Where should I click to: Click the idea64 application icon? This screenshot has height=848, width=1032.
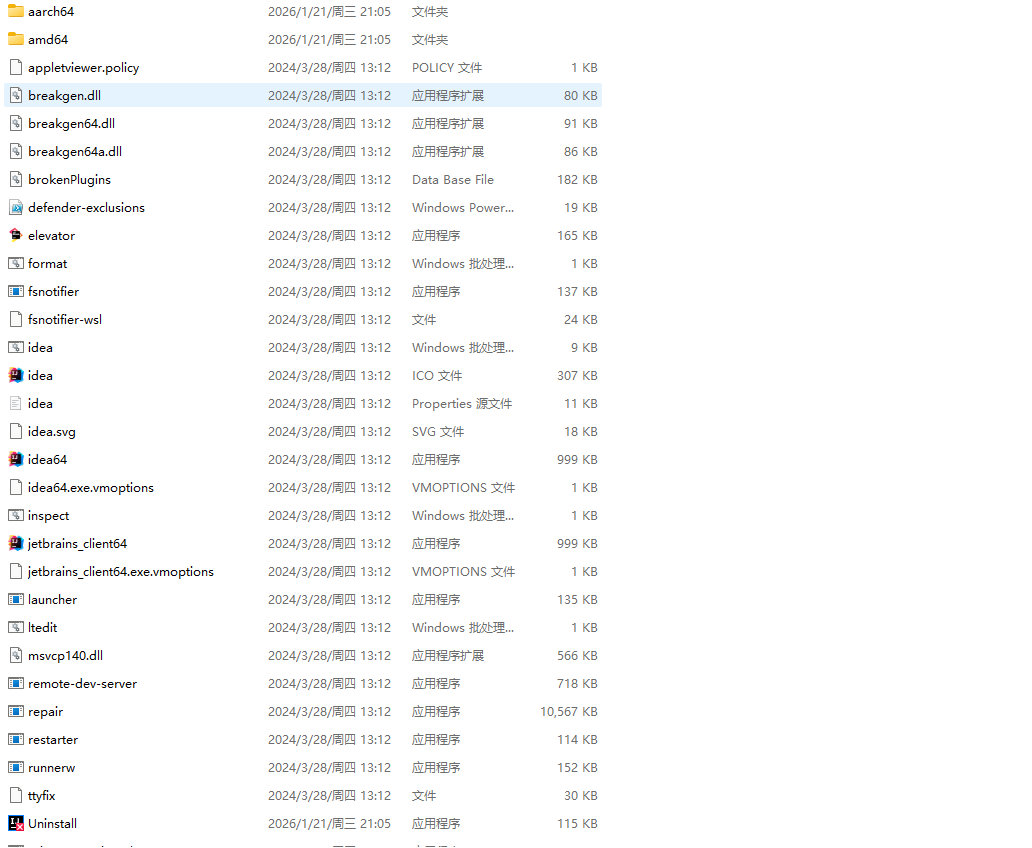[15, 460]
